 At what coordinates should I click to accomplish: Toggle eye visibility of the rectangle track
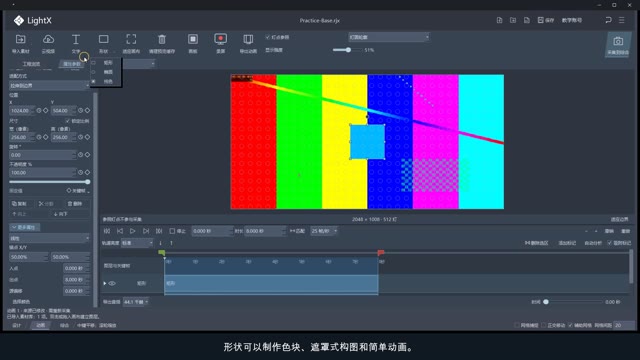coord(112,283)
